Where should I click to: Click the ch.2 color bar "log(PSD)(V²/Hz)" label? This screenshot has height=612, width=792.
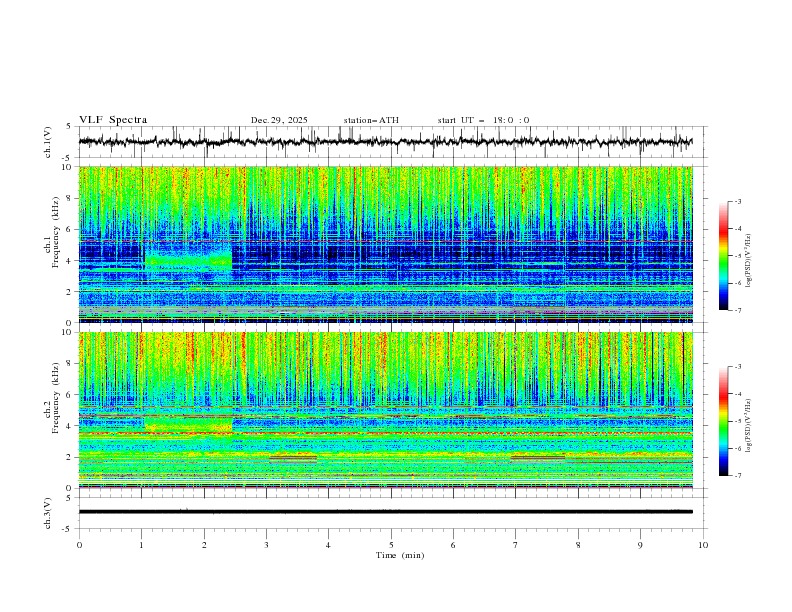[748, 425]
